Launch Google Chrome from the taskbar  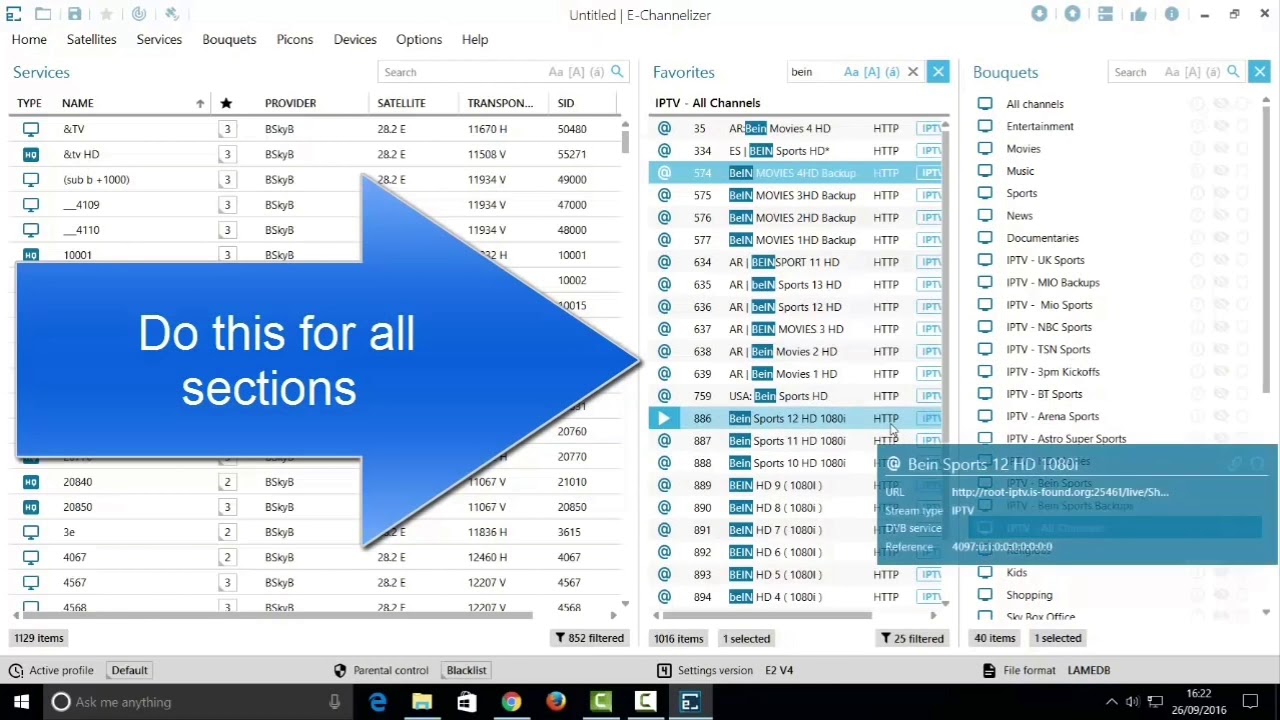point(511,702)
